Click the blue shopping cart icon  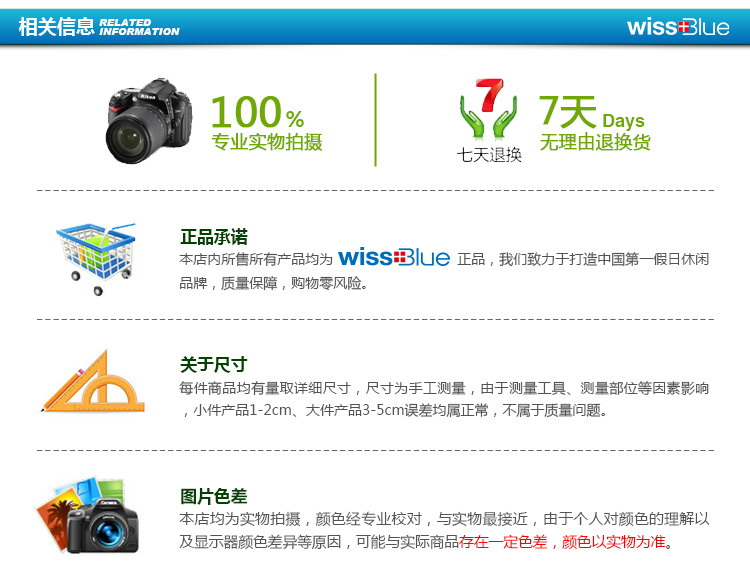coord(96,258)
